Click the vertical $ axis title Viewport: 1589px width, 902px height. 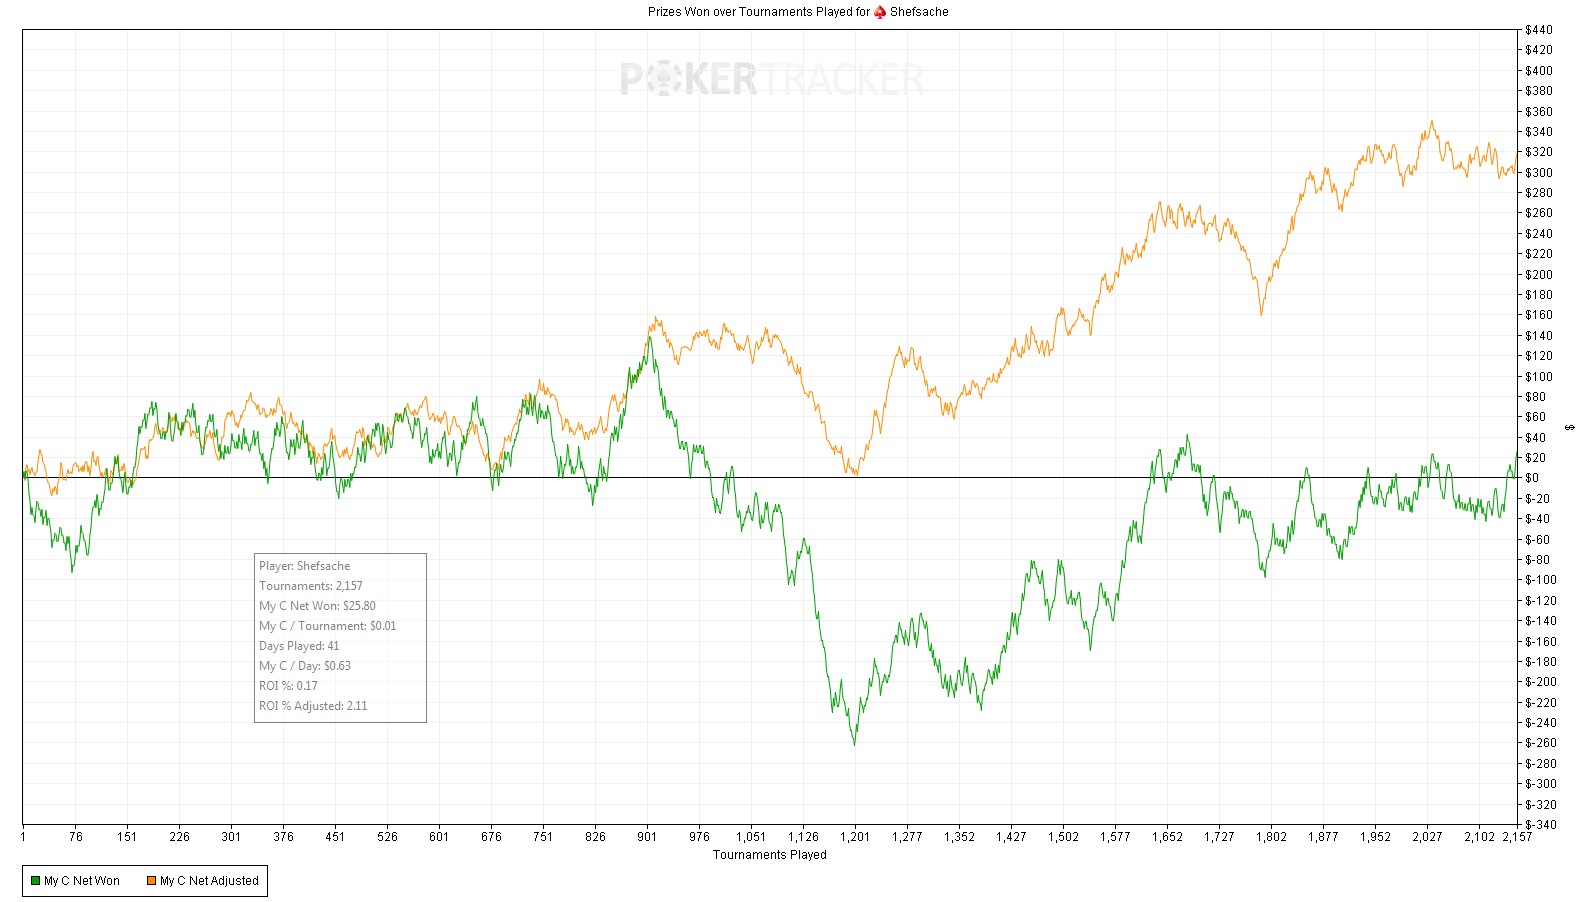pyautogui.click(x=1570, y=428)
